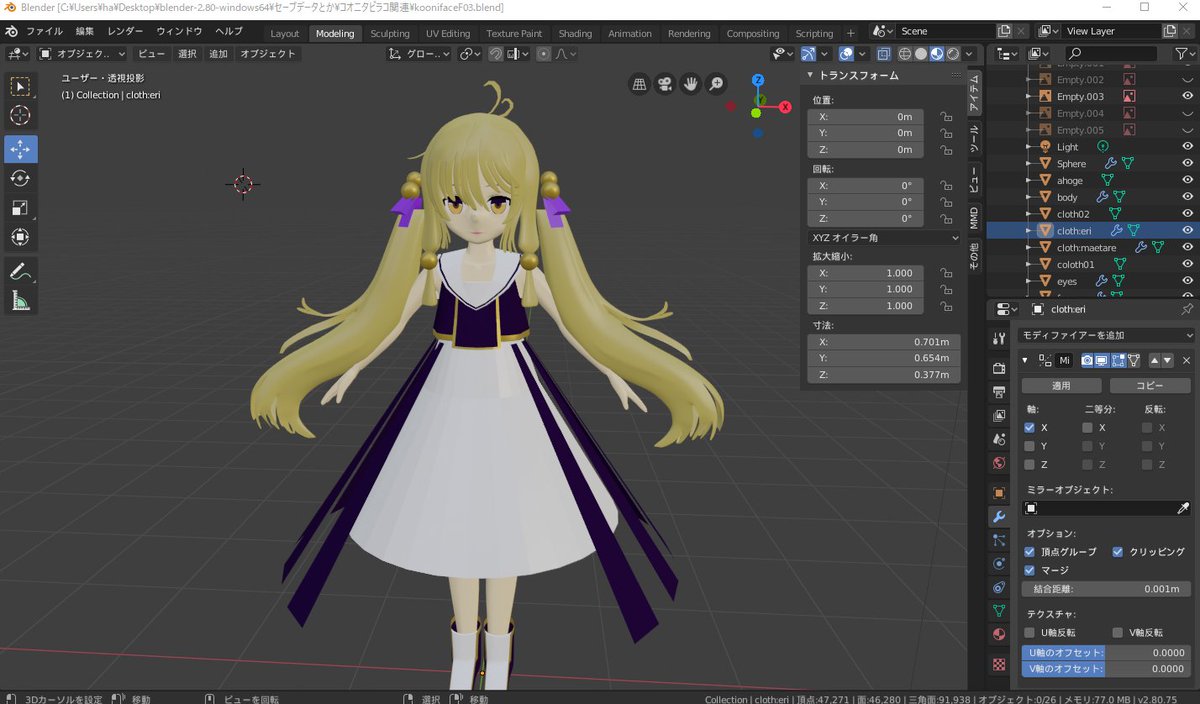Toggle the 頂点グループ checkbox
Viewport: 1200px width, 704px height.
point(1029,552)
